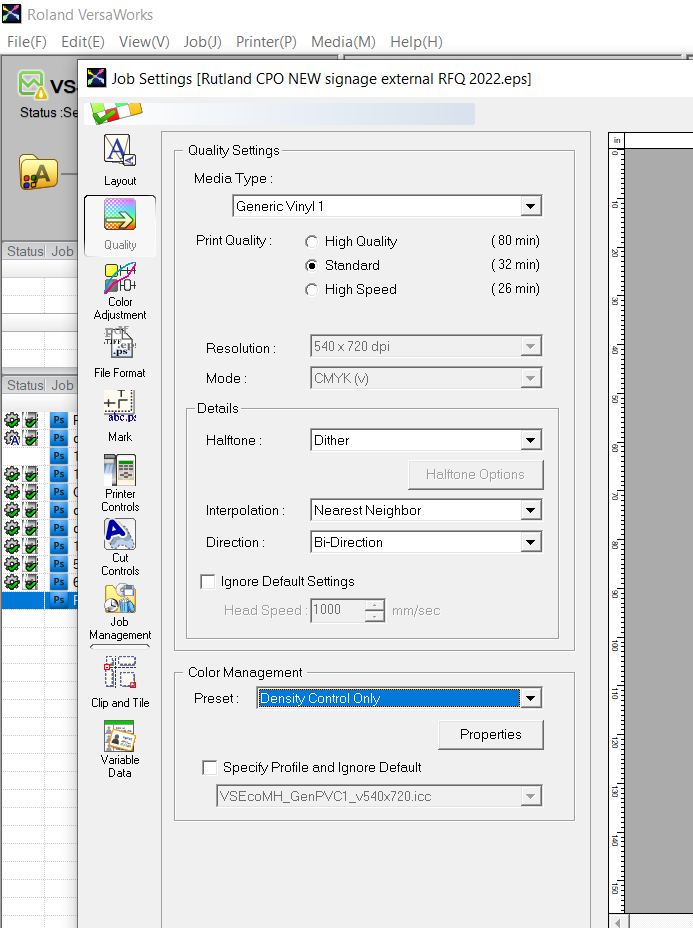The height and width of the screenshot is (928, 693).
Task: Toggle Ignore Default Settings checkbox
Action: (208, 581)
